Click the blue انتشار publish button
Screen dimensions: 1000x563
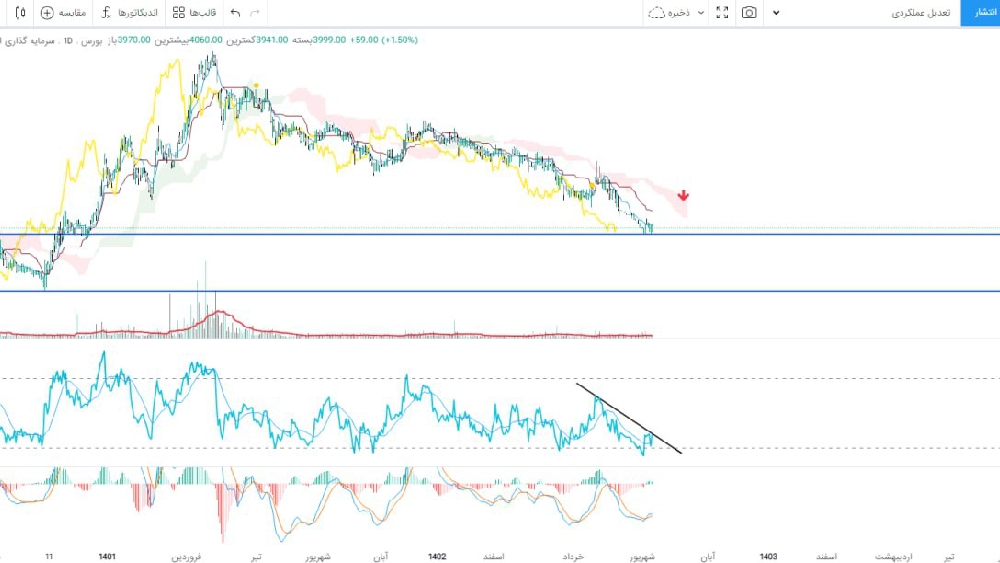[980, 13]
